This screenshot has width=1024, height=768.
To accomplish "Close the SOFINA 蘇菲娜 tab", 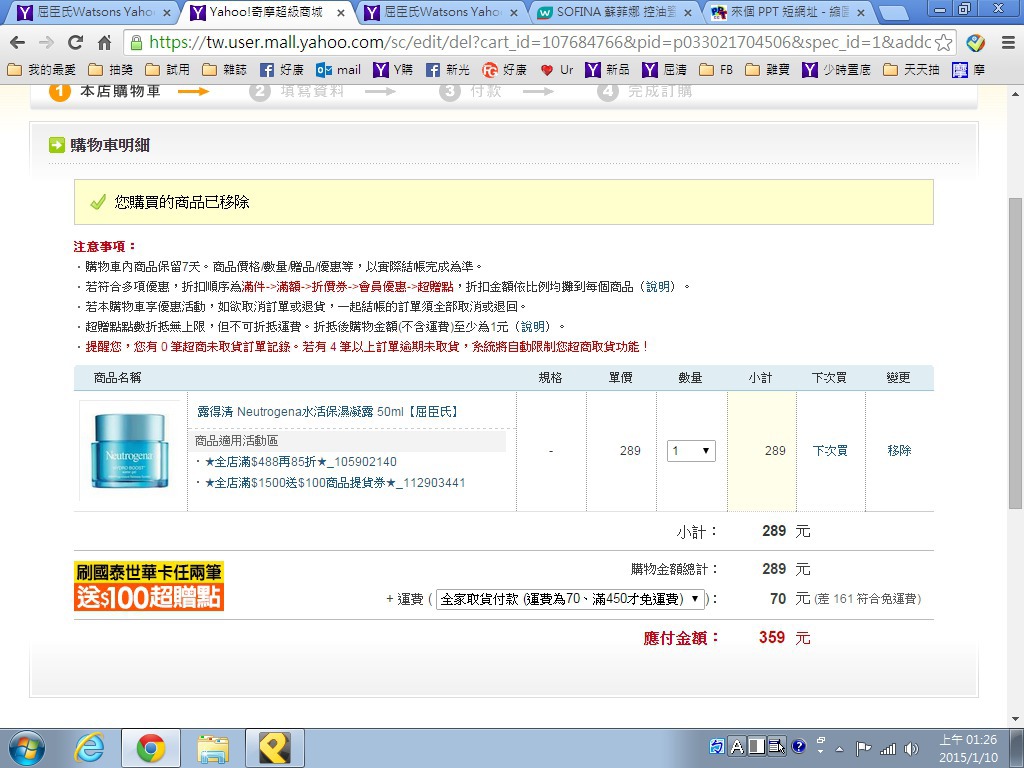I will 688,12.
